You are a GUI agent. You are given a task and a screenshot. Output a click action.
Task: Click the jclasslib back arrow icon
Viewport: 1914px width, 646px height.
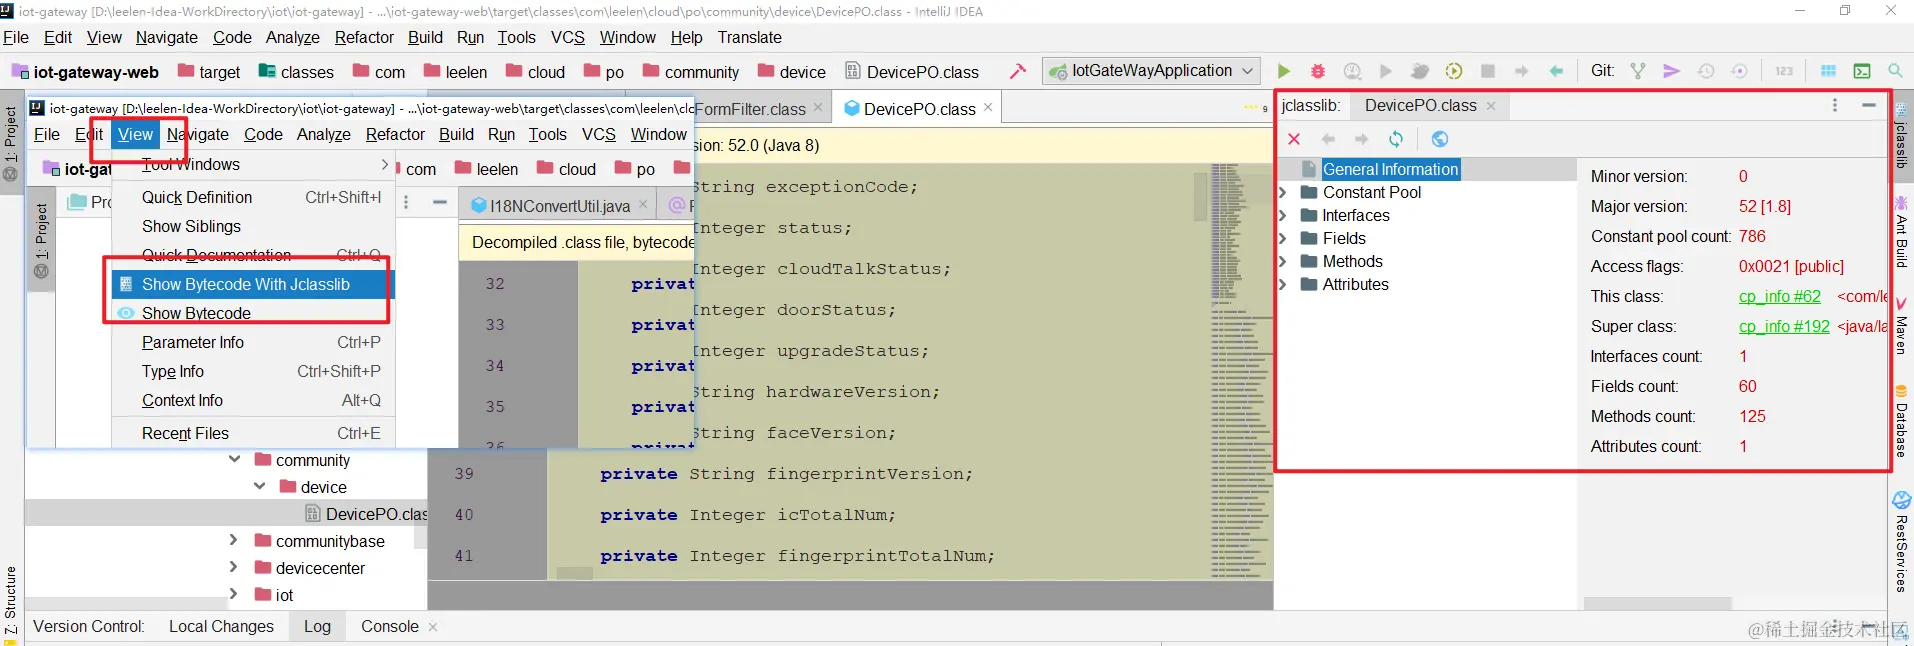(x=1328, y=139)
